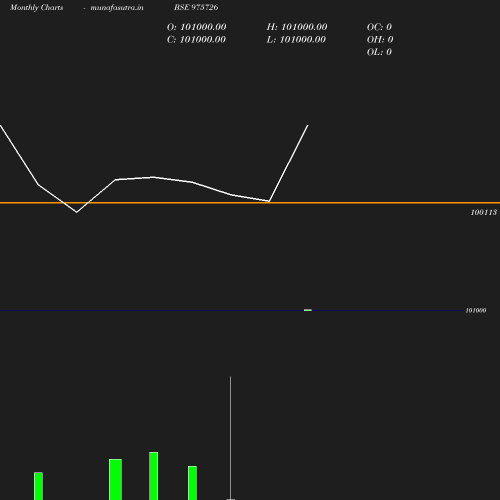This screenshot has height=500, width=500.
Task: Click the 100118 price axis label
Action: click(x=484, y=212)
